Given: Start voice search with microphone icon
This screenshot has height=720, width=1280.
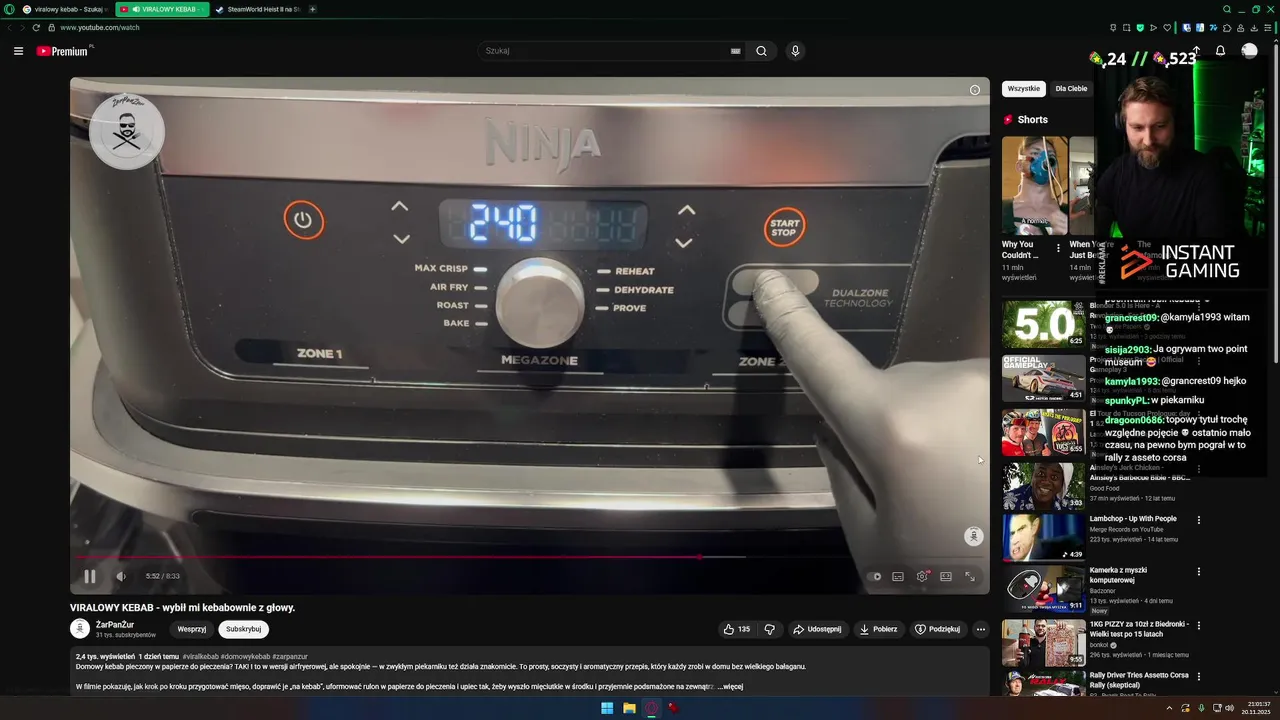Looking at the screenshot, I should pos(795,51).
